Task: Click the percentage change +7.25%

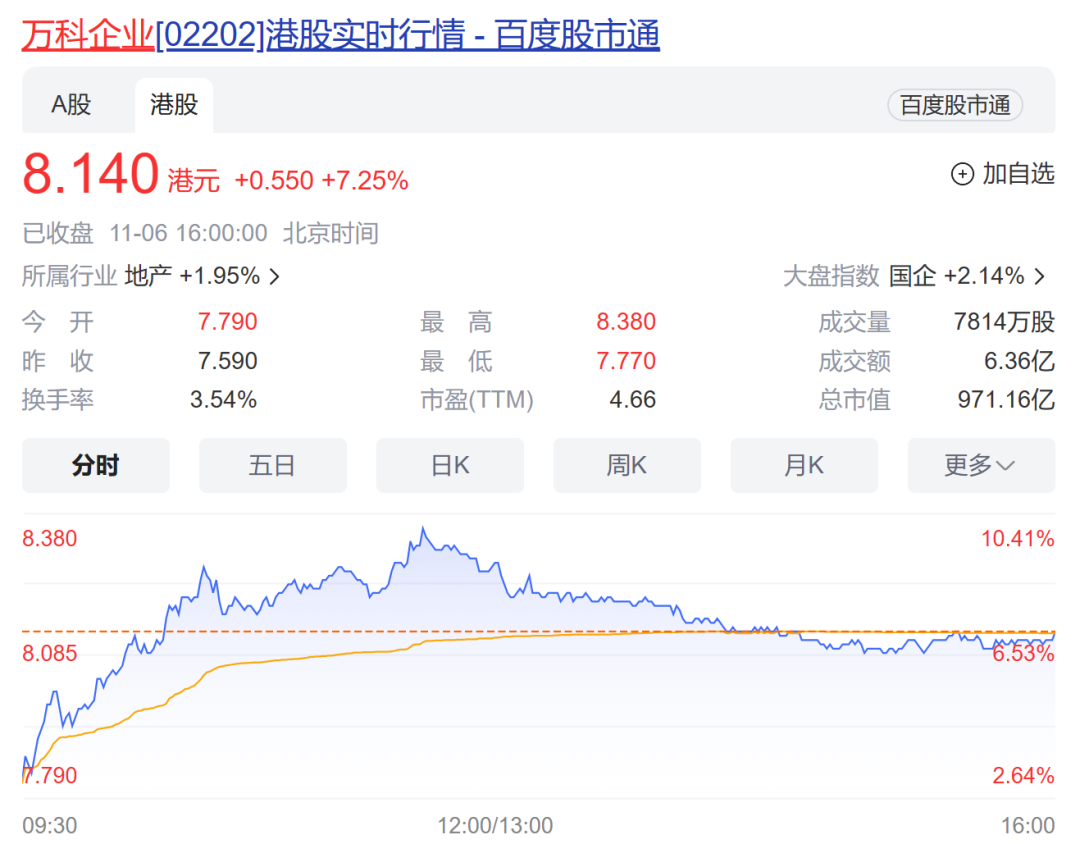Action: point(365,181)
